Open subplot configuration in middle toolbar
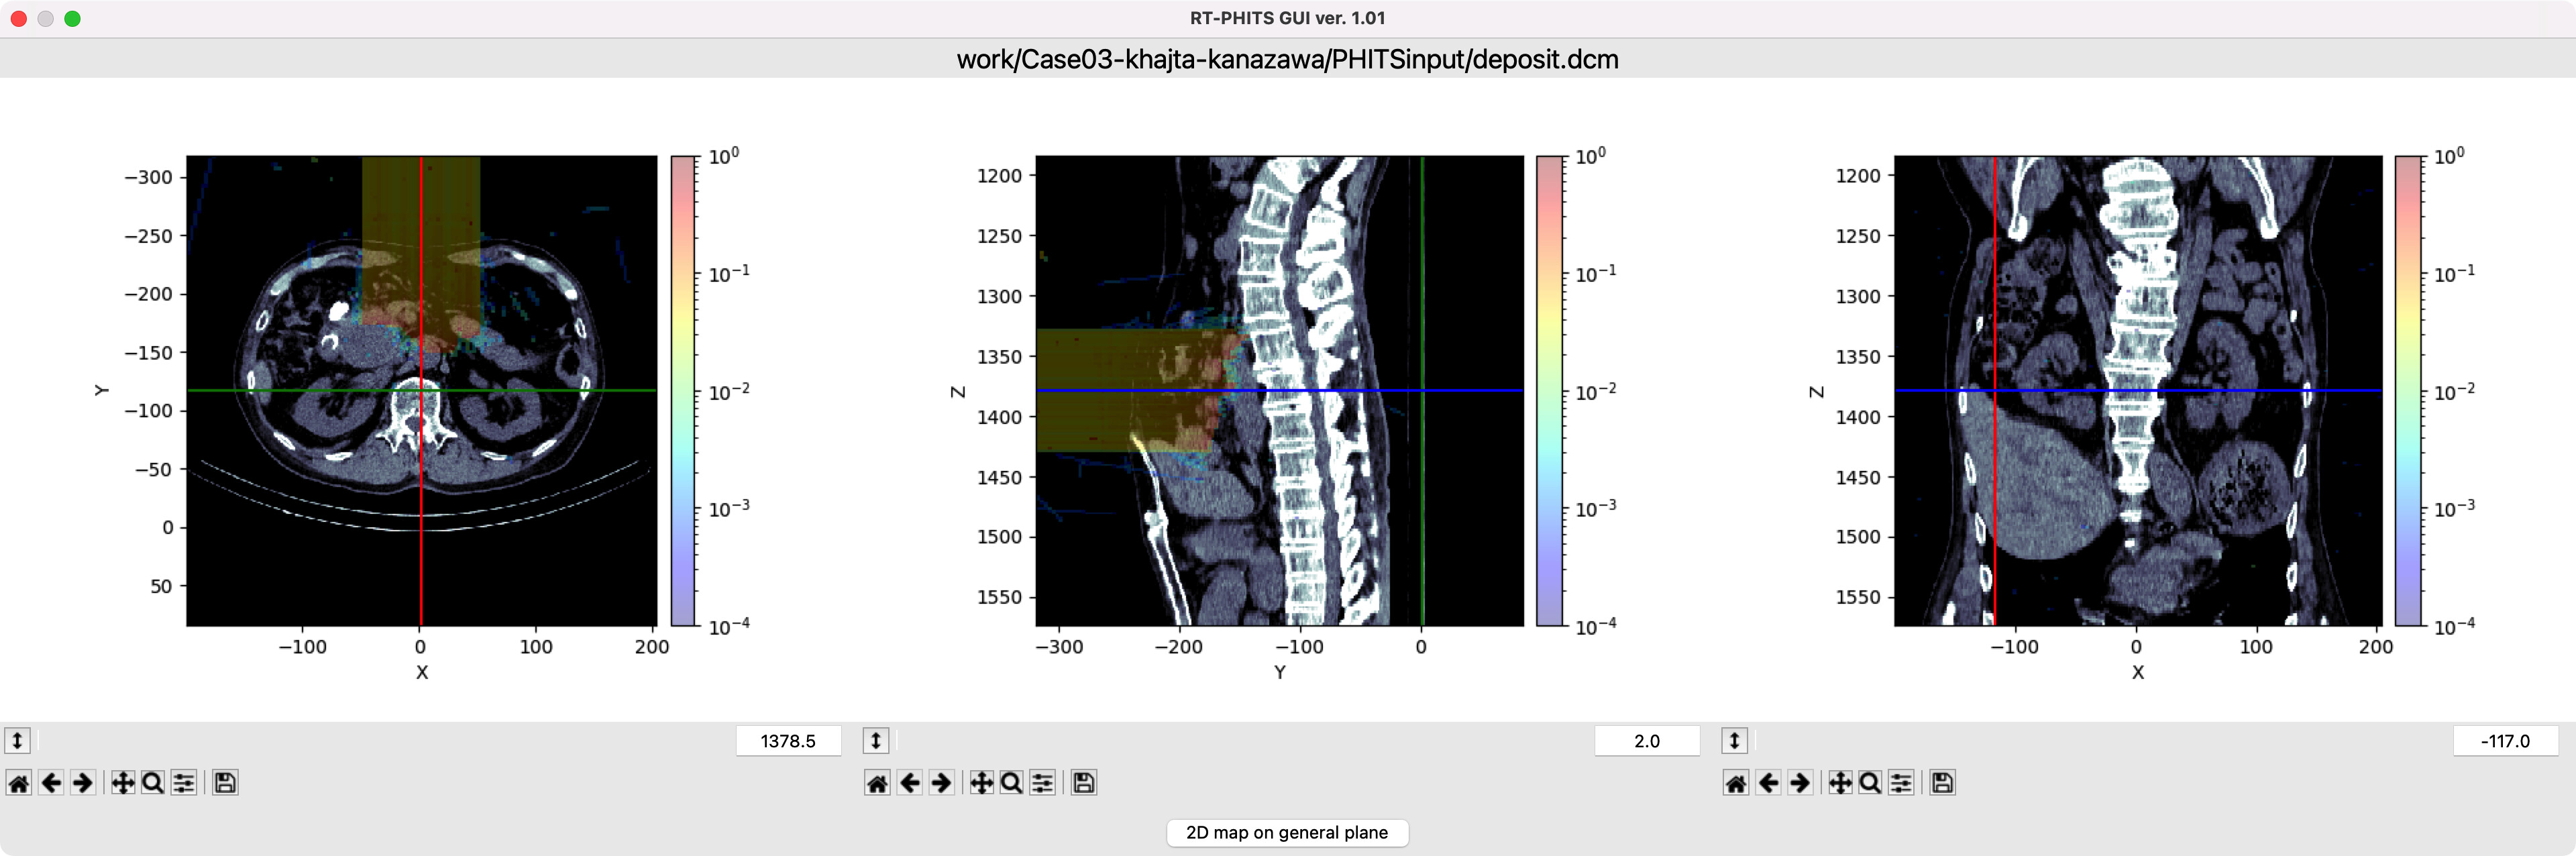This screenshot has height=856, width=2576. (x=1043, y=783)
